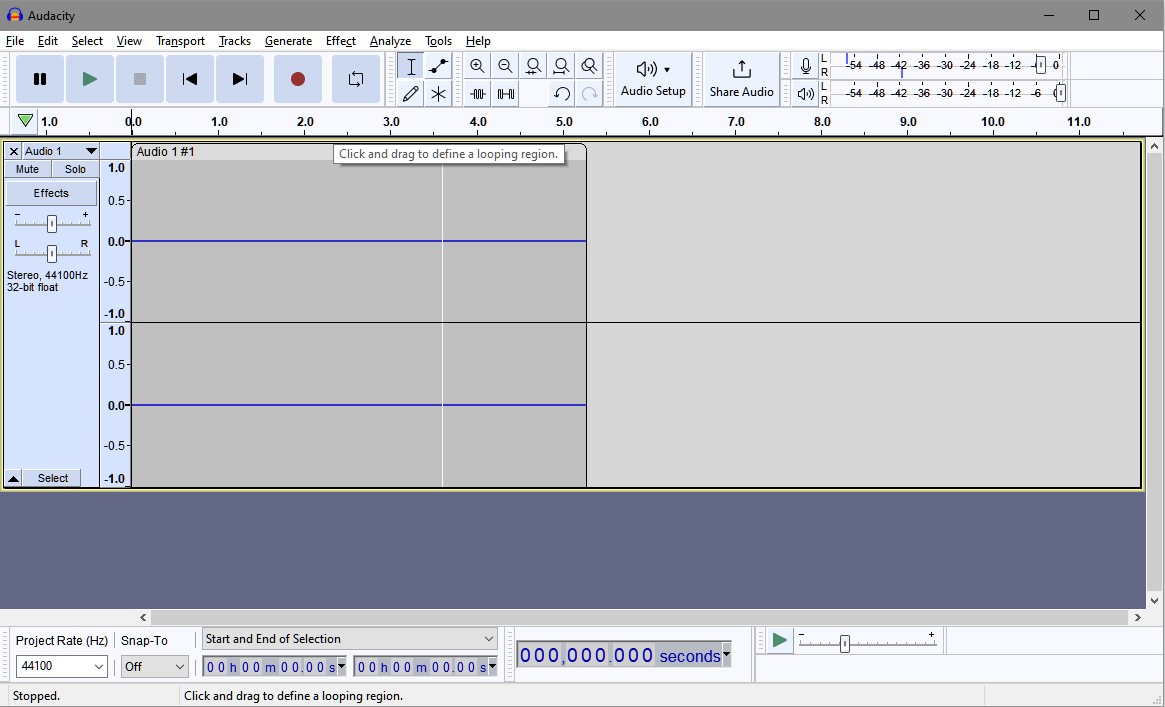Expand the Project Rate 44100 combo box
Screen dimensions: 1165x707
pos(98,666)
